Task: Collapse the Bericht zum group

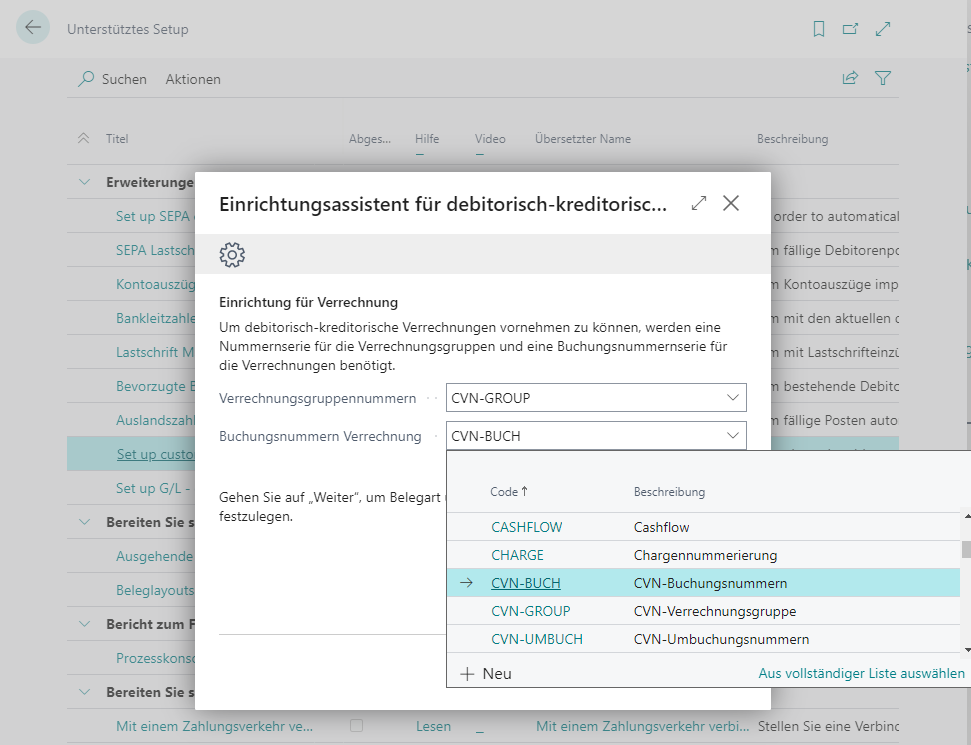Action: pyautogui.click(x=84, y=624)
